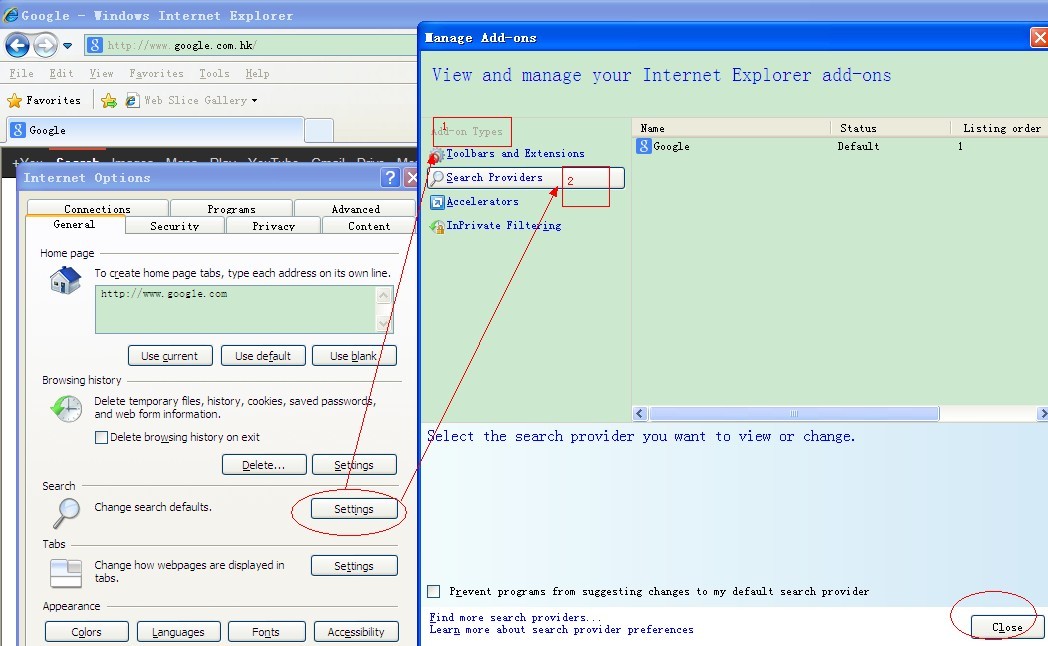The width and height of the screenshot is (1048, 646).
Task: Click the InPrivate Filtering icon
Action: click(x=437, y=226)
